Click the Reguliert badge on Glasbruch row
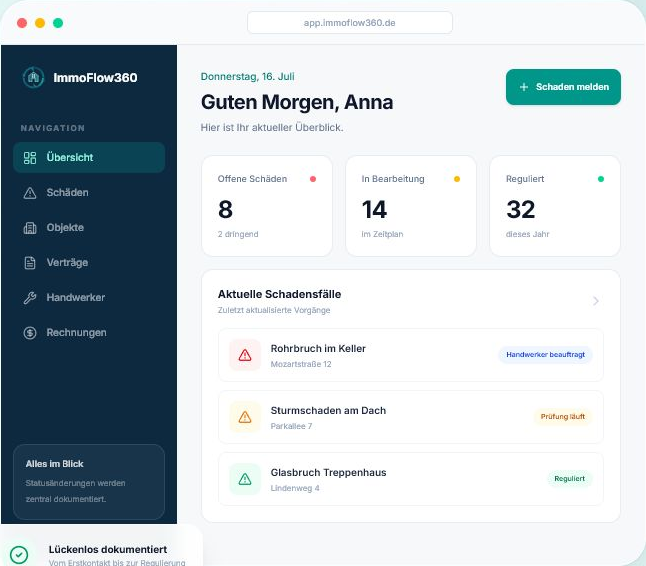The height and width of the screenshot is (566, 646). click(x=569, y=479)
